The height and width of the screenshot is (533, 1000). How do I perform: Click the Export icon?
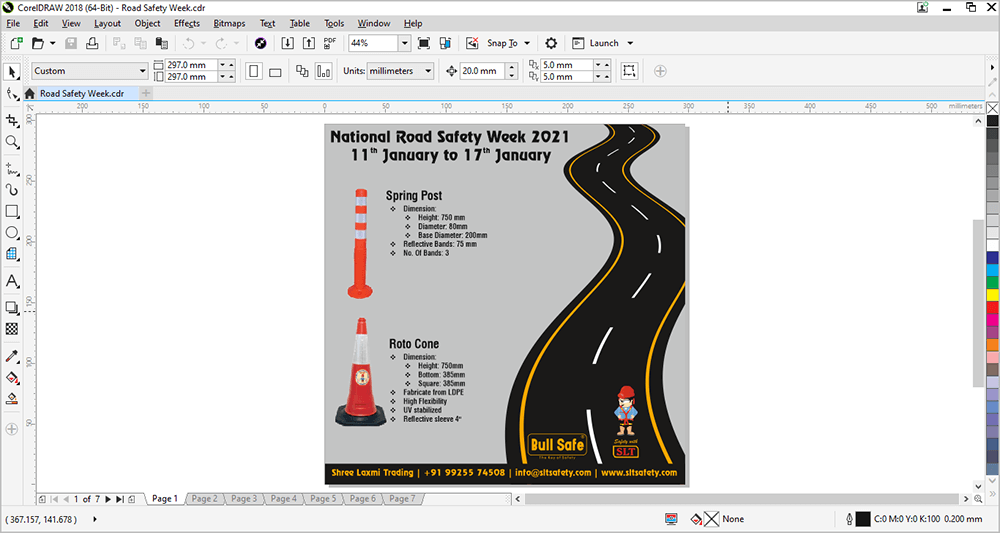309,43
